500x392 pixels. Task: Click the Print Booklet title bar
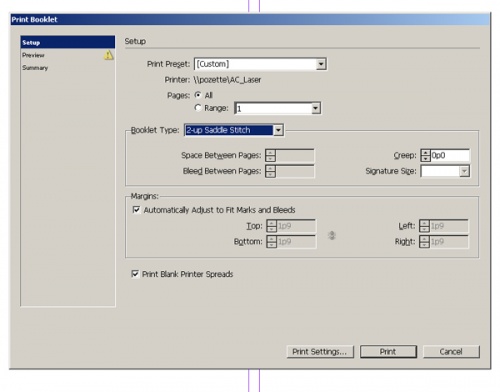[x=250, y=19]
